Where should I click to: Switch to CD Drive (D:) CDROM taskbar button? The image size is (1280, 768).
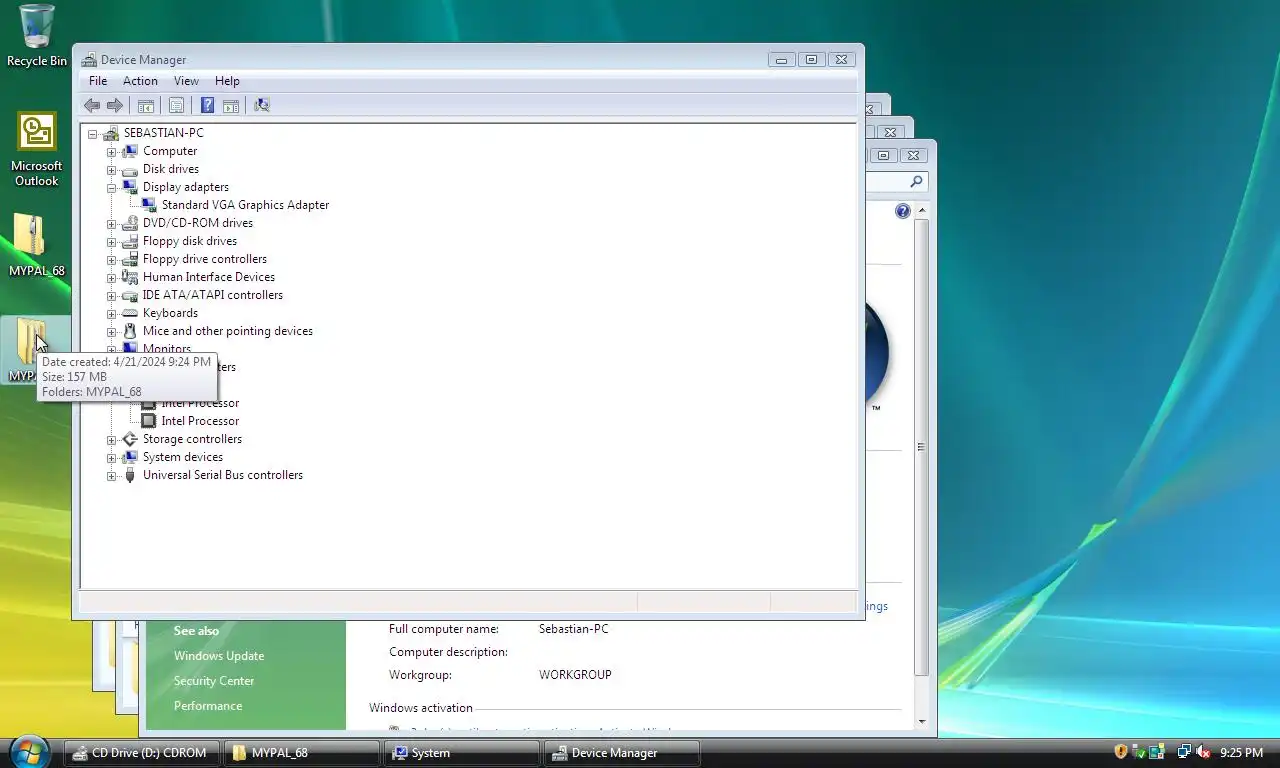click(x=141, y=753)
